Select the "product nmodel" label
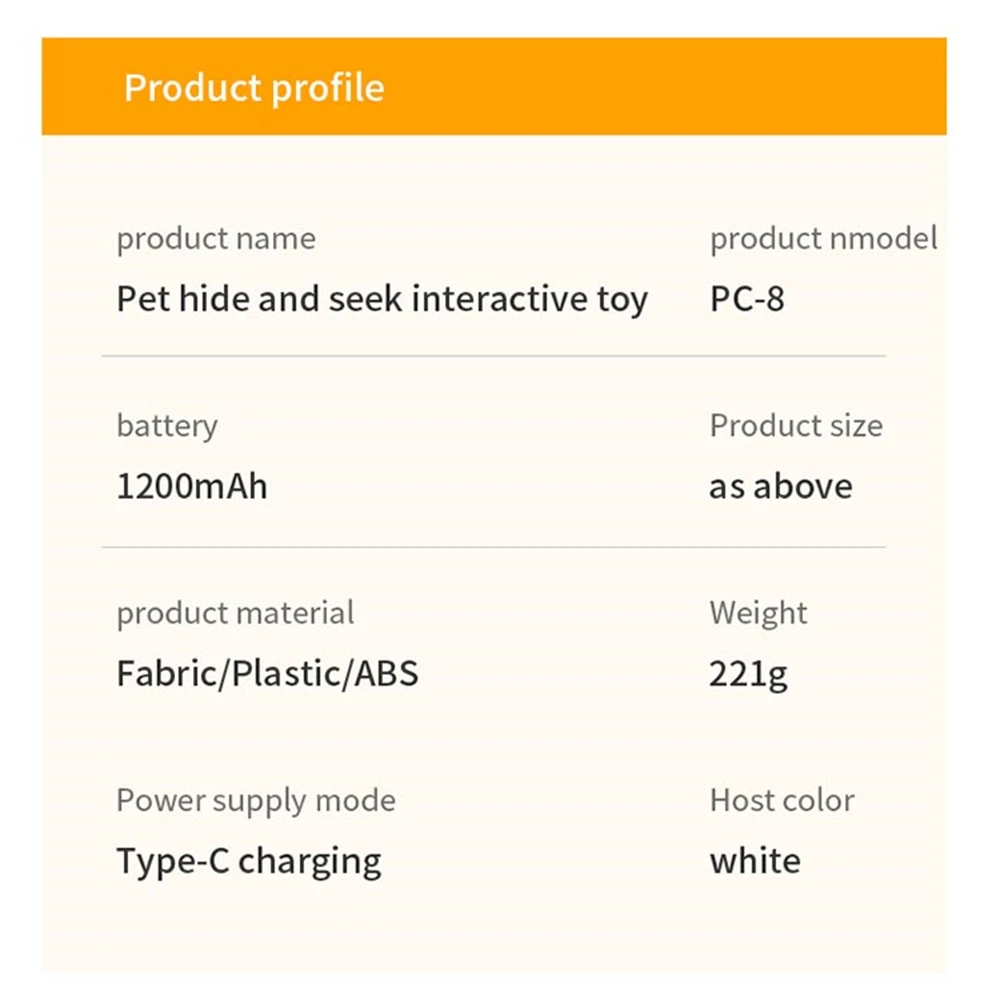Viewport: 1000px width, 1000px height. pos(823,239)
